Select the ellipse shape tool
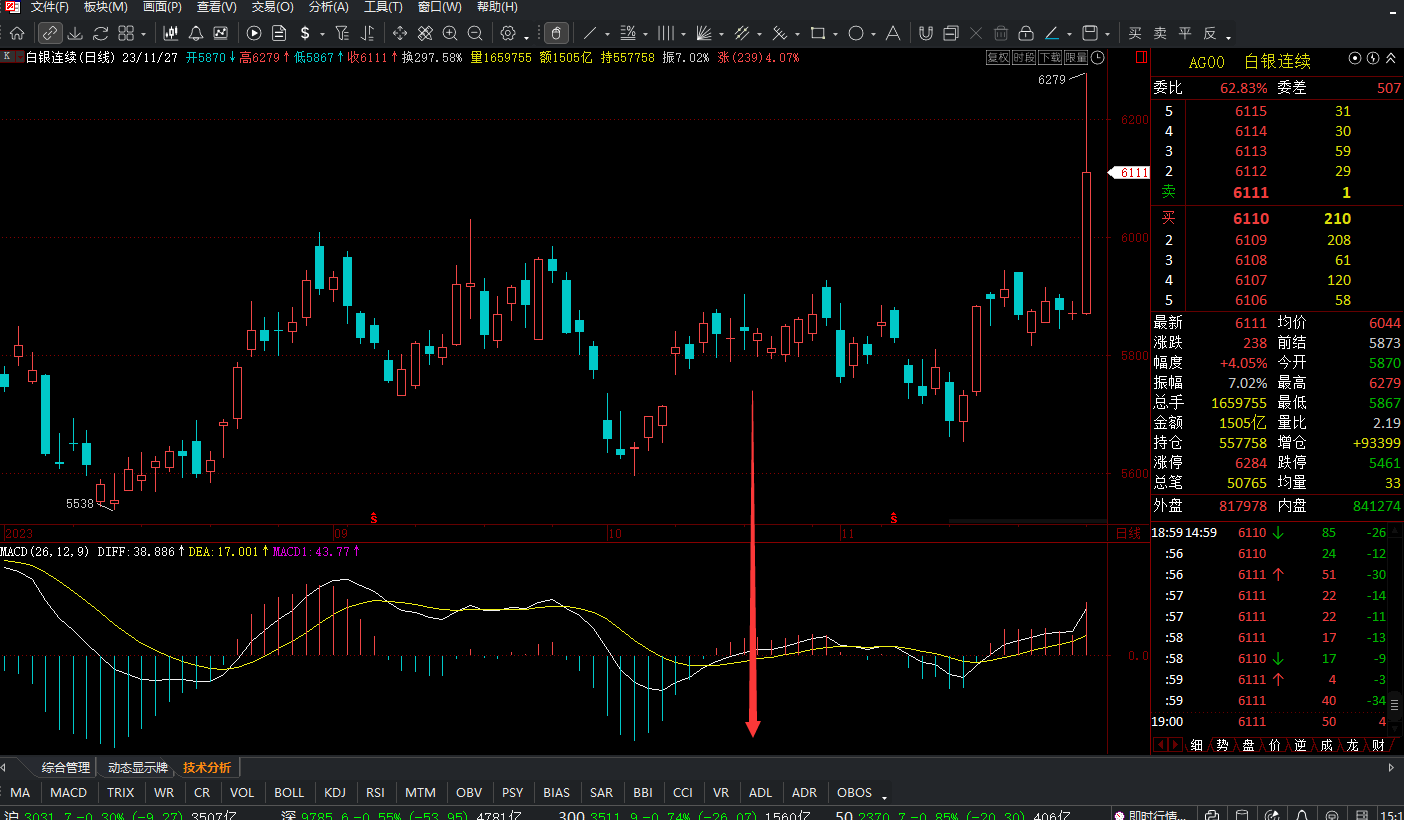This screenshot has height=820, width=1404. [x=856, y=33]
